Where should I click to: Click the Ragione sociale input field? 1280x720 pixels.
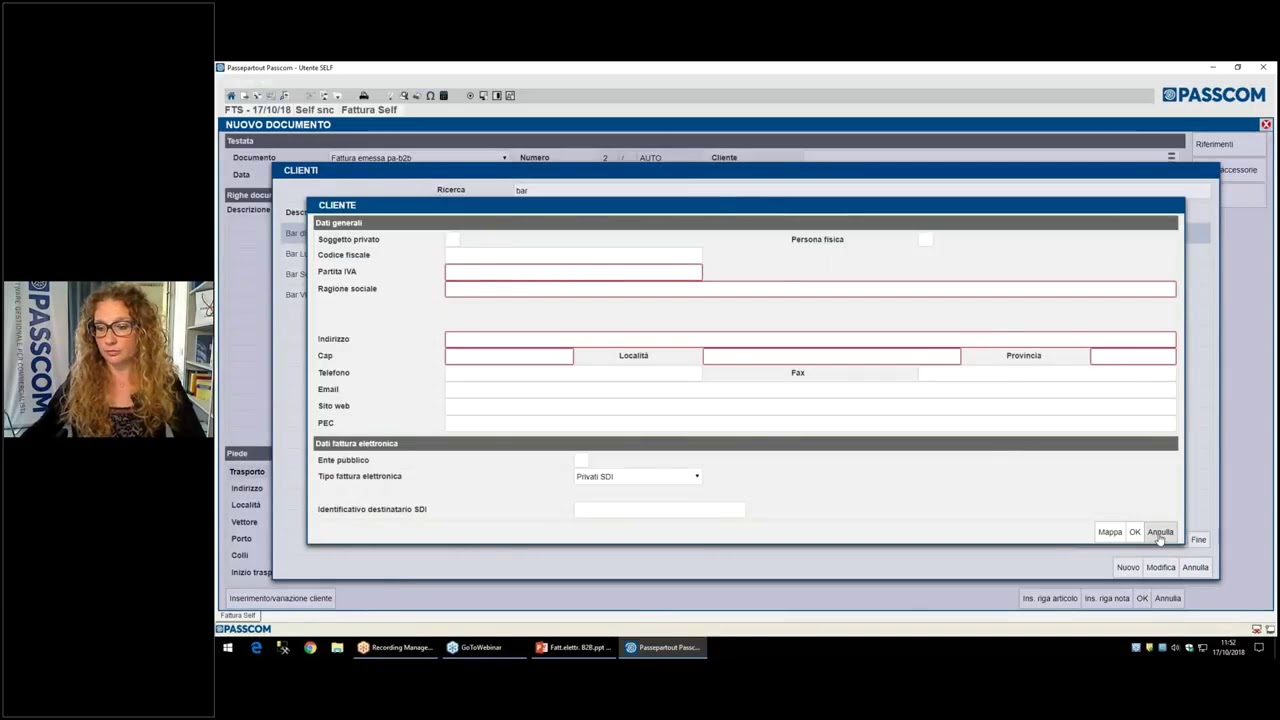tap(811, 289)
